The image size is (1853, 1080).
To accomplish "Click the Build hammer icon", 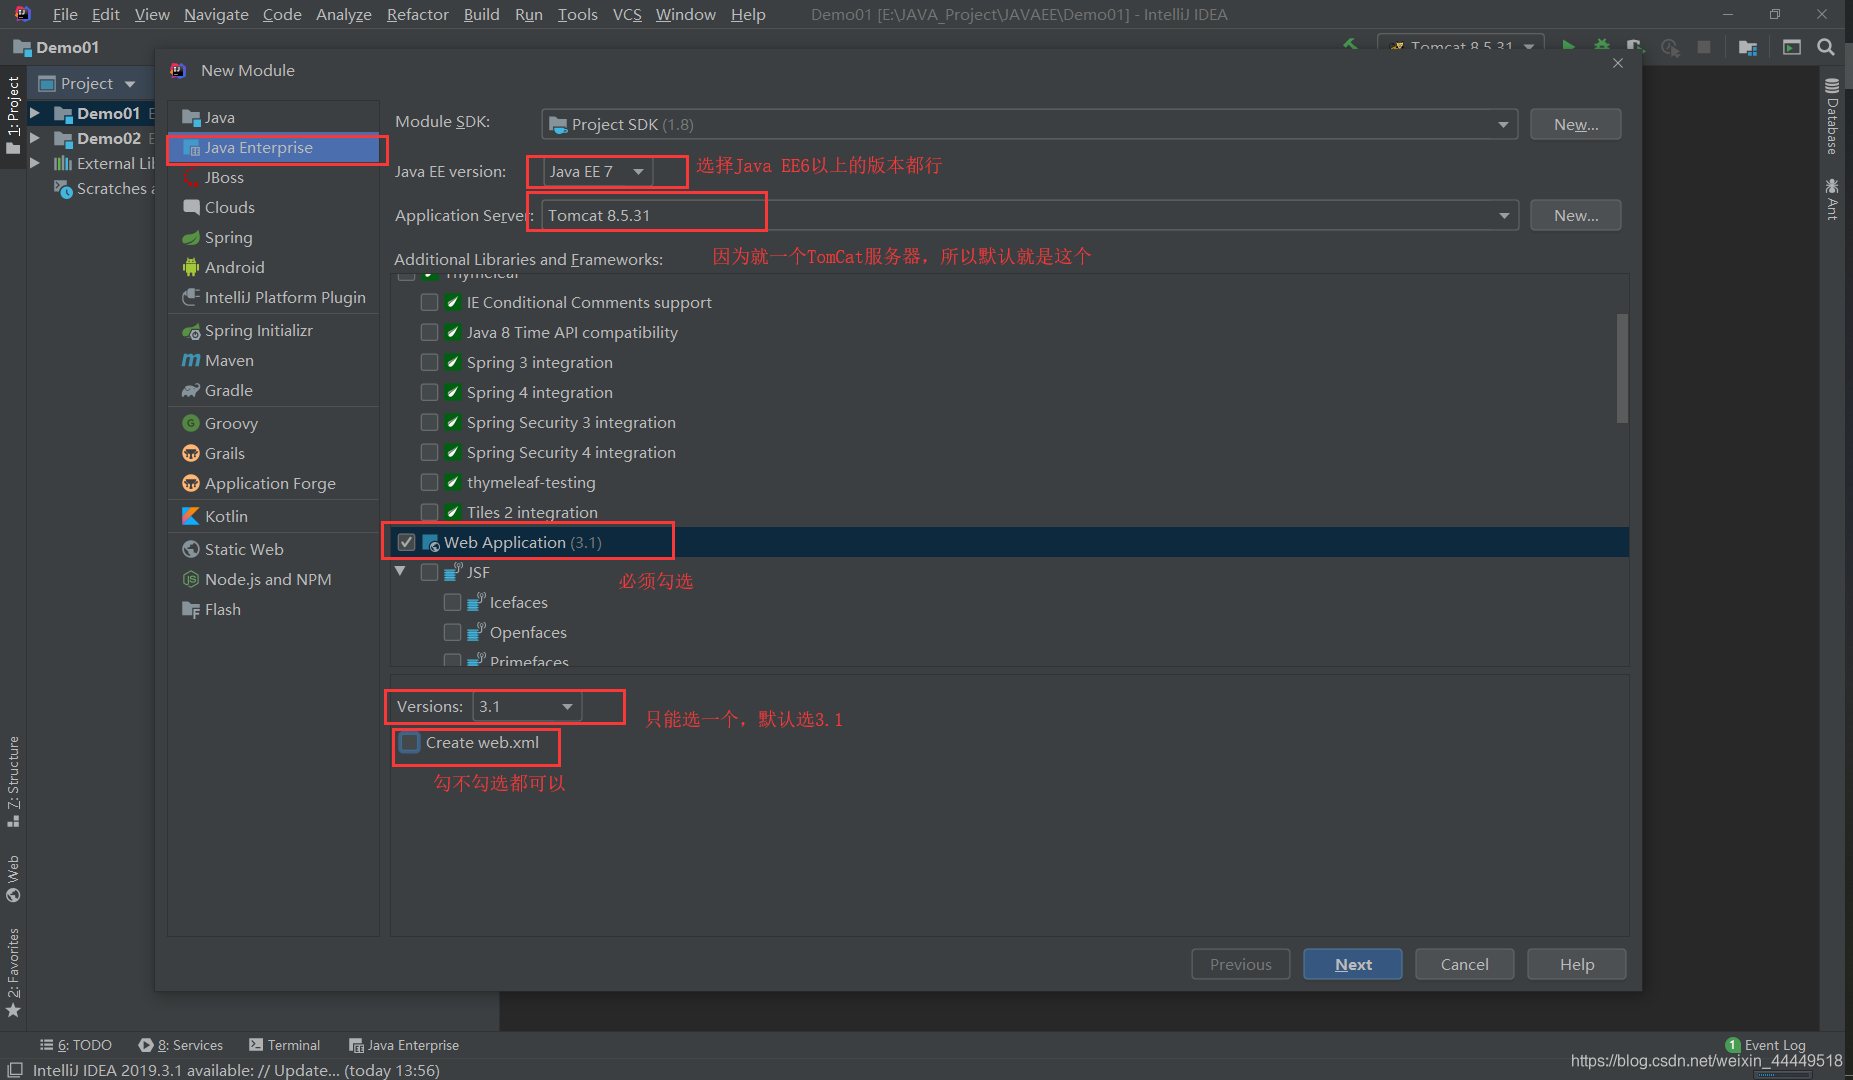I will coord(1350,45).
